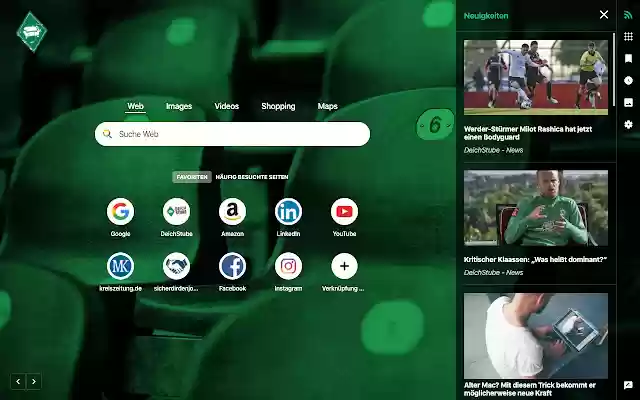640x400 pixels.
Task: Click the Rashica football match thumbnail
Action: pos(536,77)
